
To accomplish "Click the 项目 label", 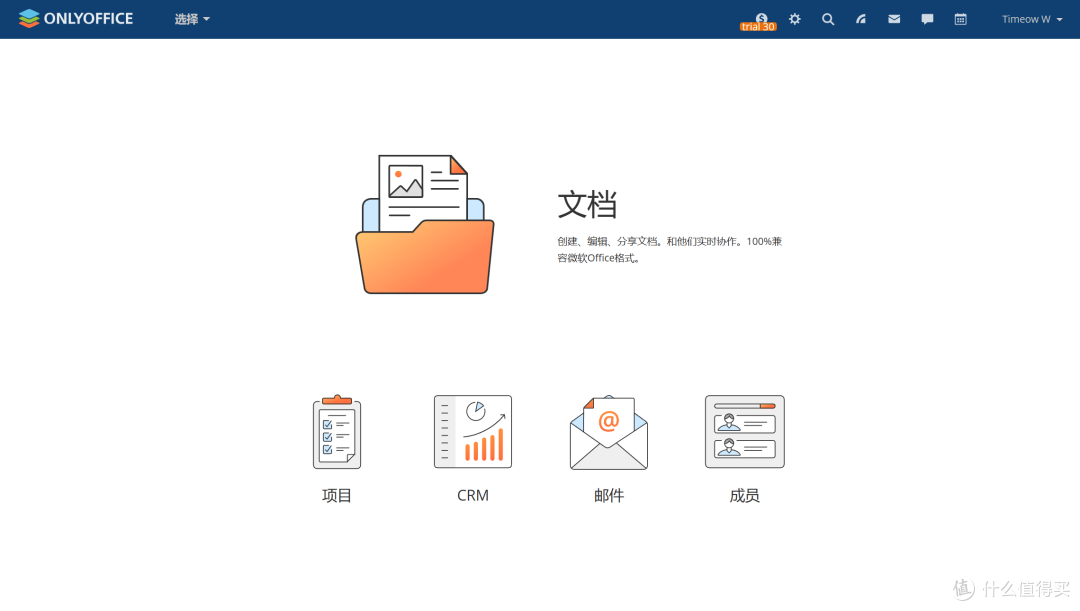I will (337, 495).
